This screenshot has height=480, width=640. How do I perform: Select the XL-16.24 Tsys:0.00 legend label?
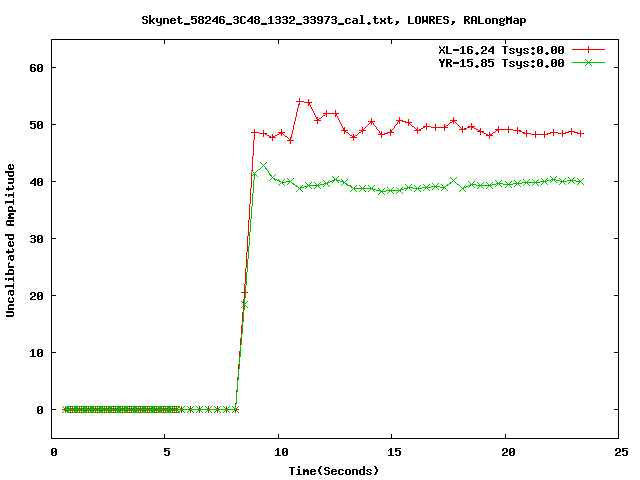[501, 50]
